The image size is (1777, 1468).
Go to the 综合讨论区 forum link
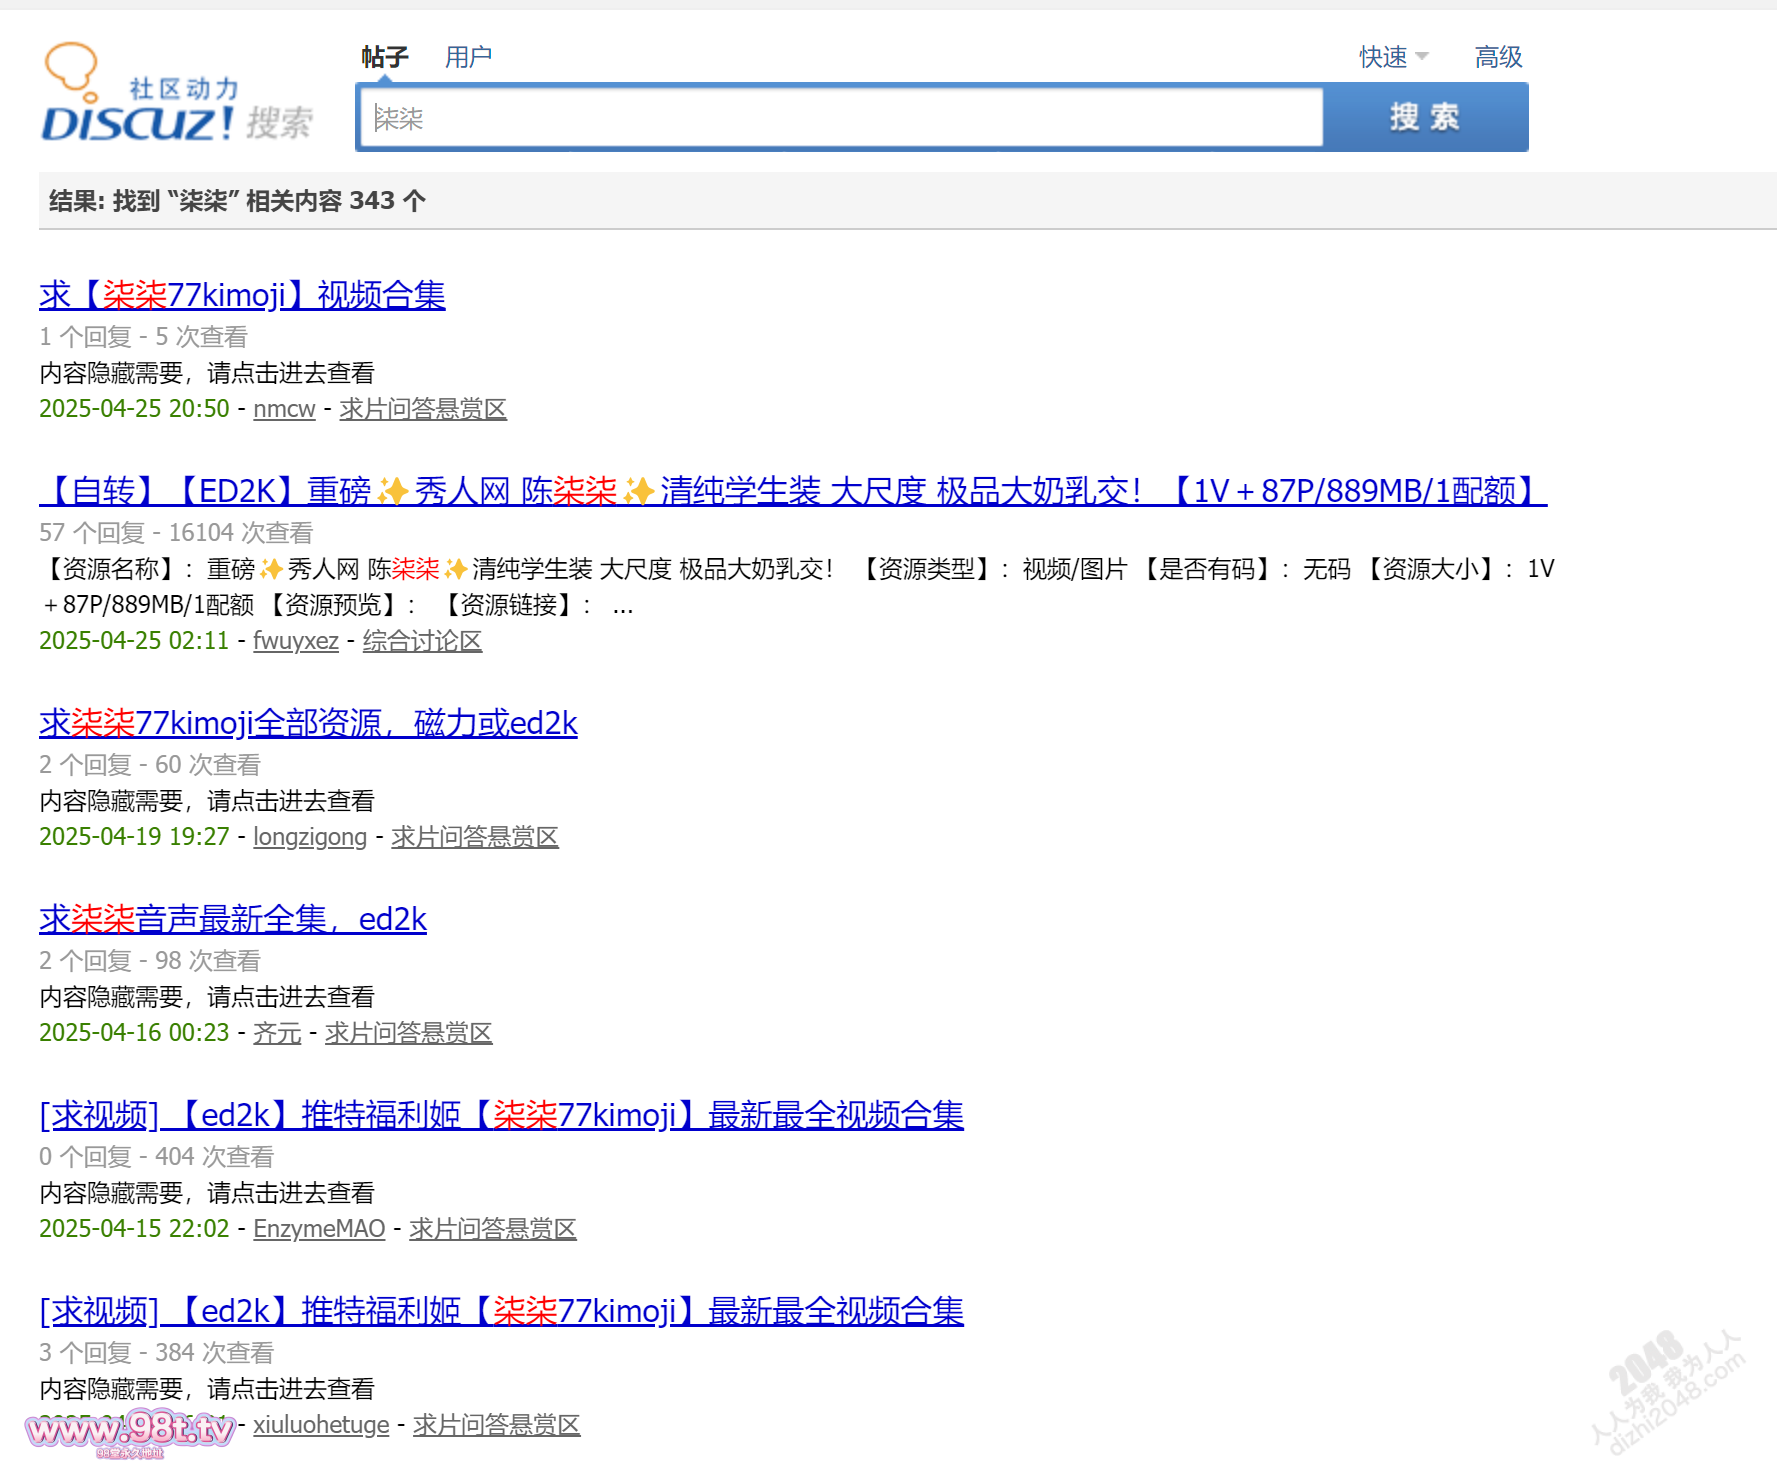click(x=422, y=641)
